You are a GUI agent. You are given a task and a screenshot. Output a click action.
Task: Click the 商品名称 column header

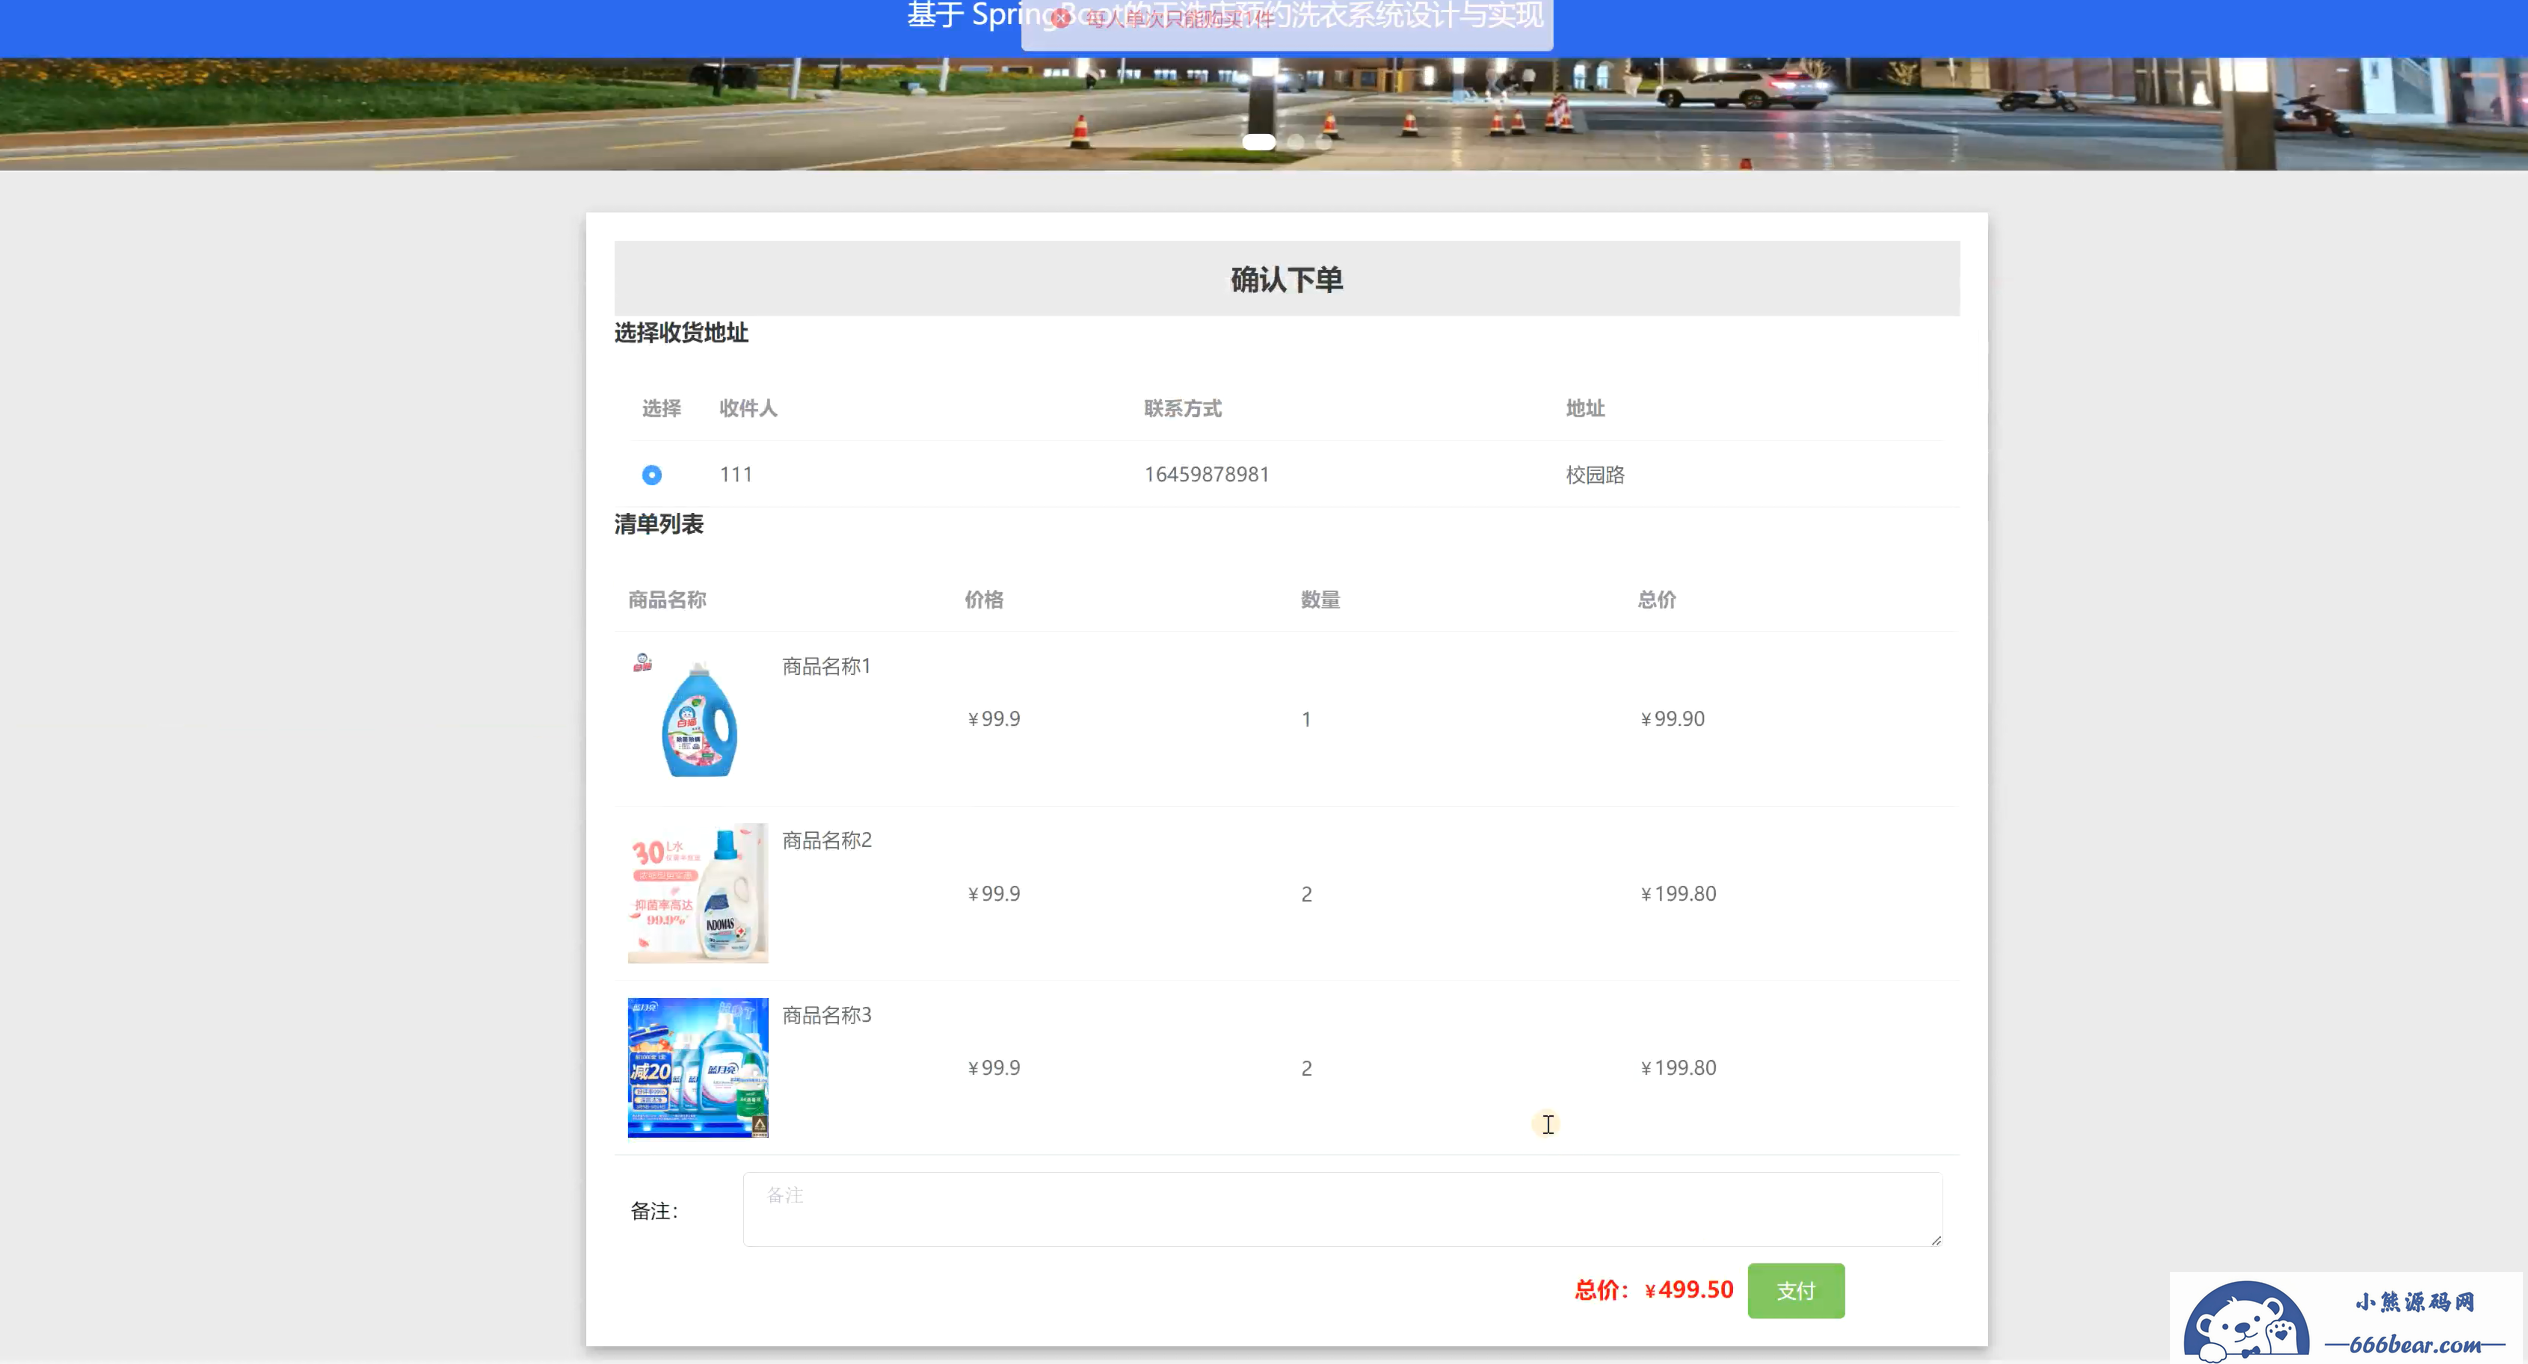pyautogui.click(x=667, y=600)
